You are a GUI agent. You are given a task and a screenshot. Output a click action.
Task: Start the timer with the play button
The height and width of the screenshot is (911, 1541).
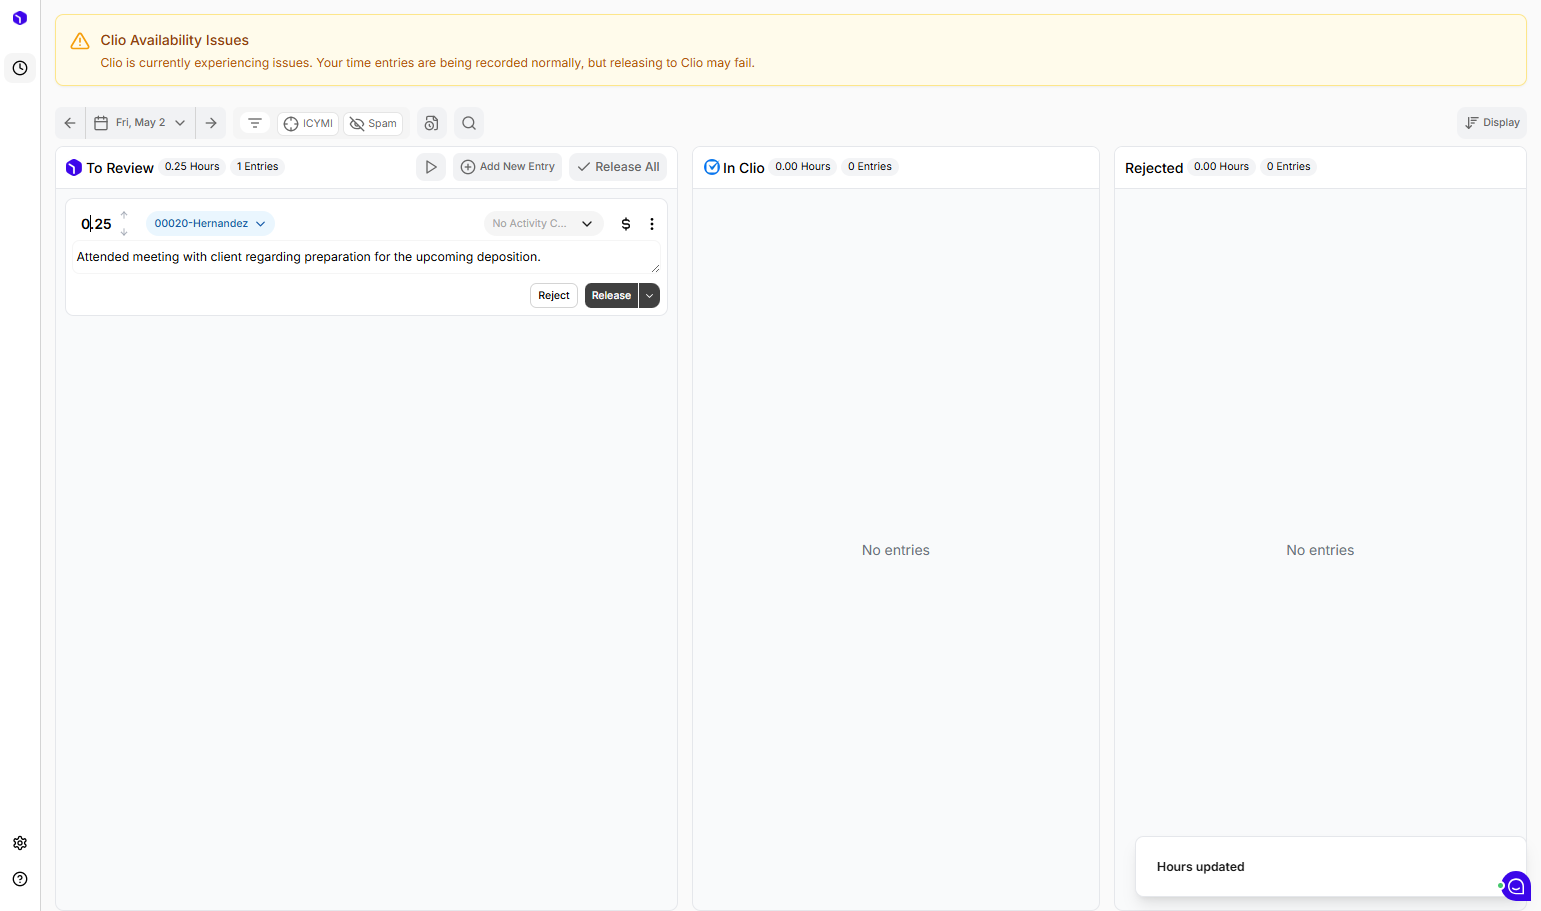[431, 167]
